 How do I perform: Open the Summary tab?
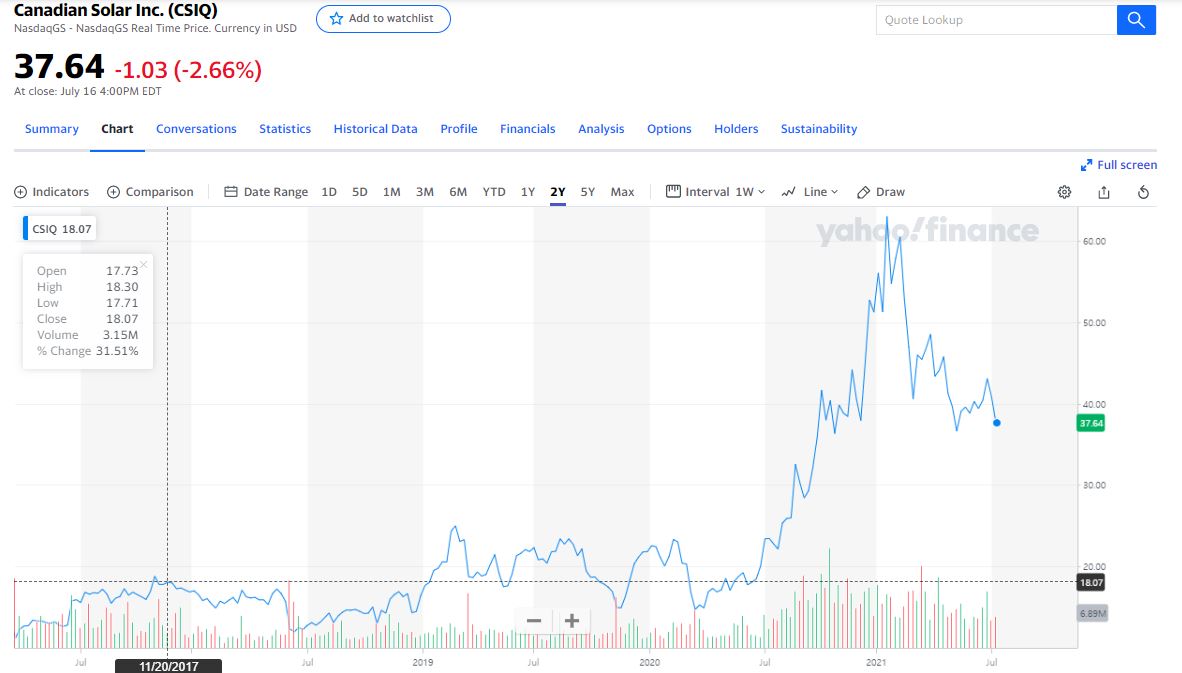tap(51, 129)
